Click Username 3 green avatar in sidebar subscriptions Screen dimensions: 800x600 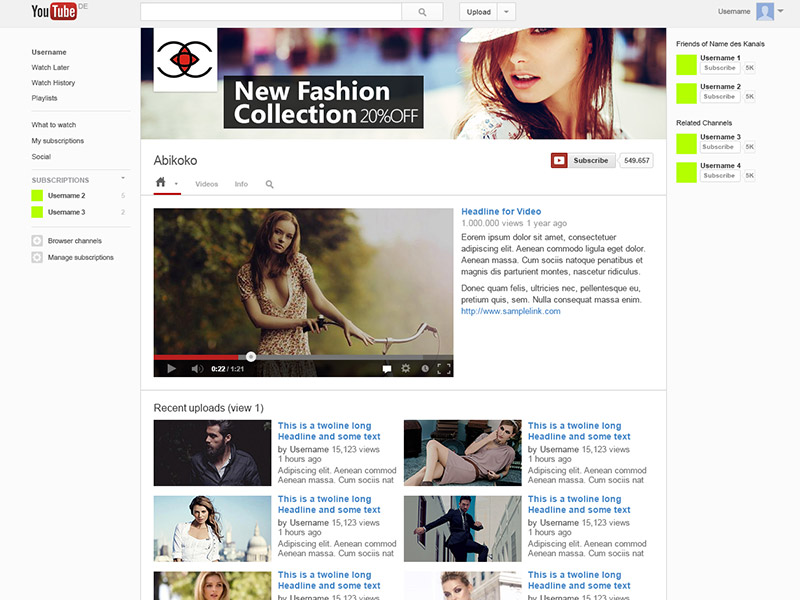point(37,212)
